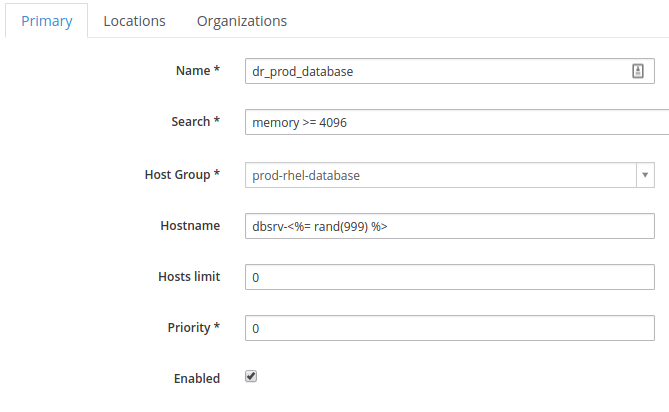Click the Enabled label text

pos(197,378)
